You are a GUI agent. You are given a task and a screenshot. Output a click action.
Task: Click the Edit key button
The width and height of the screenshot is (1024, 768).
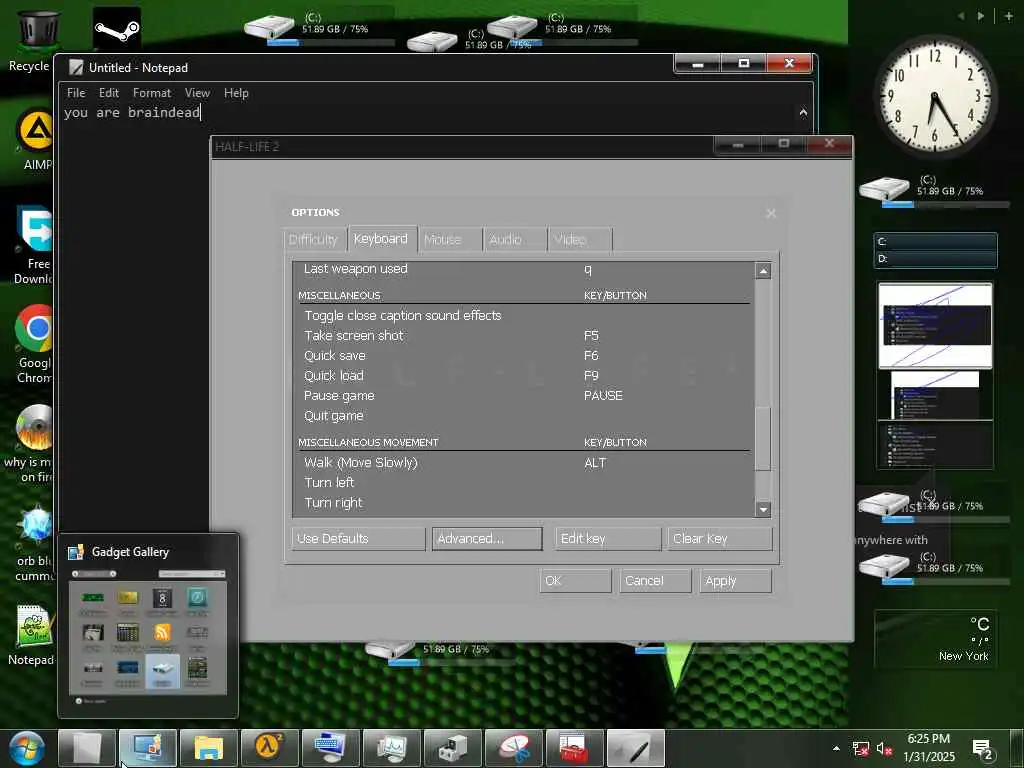pos(608,539)
